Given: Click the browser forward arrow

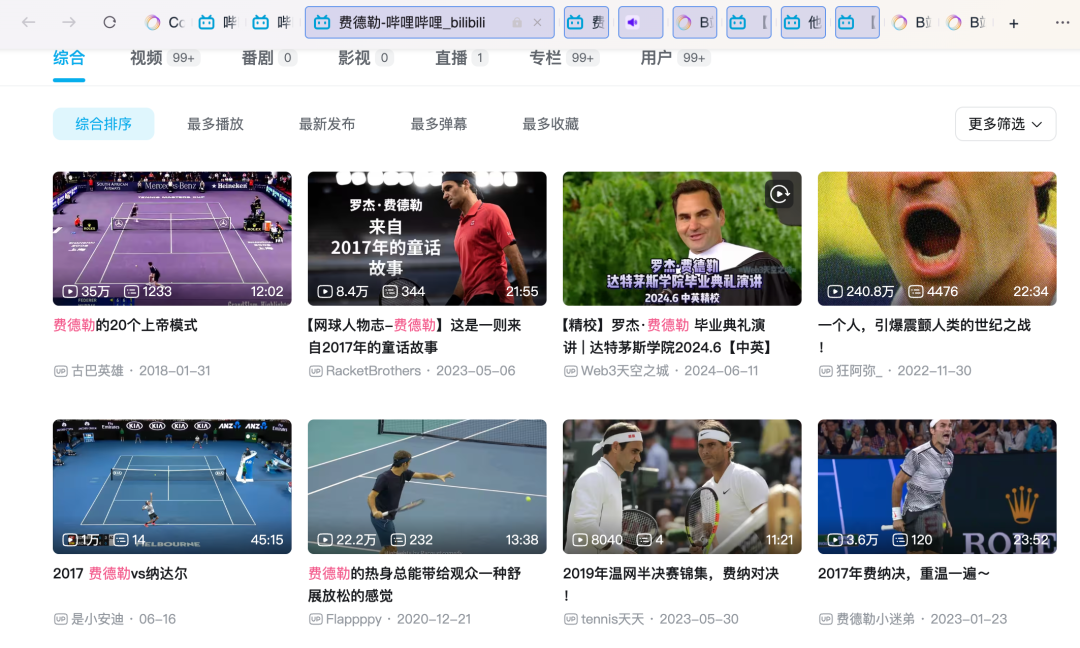Looking at the screenshot, I should [x=69, y=22].
